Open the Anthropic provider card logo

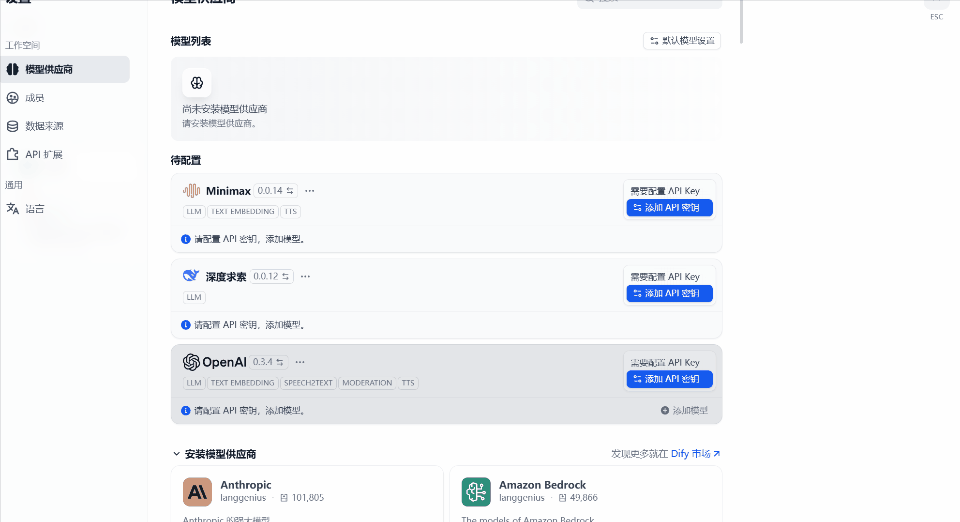197,492
